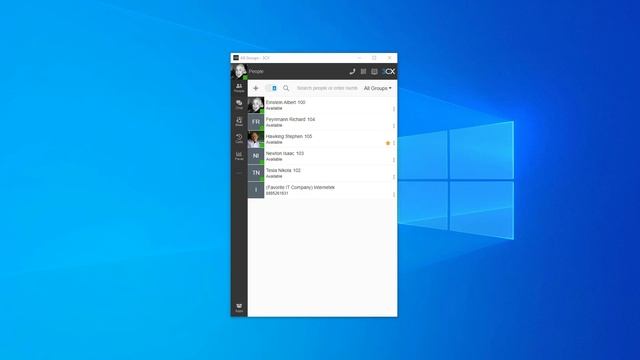This screenshot has width=640, height=360.
Task: Click the square icon beside the 3CX logo
Action: click(x=374, y=71)
